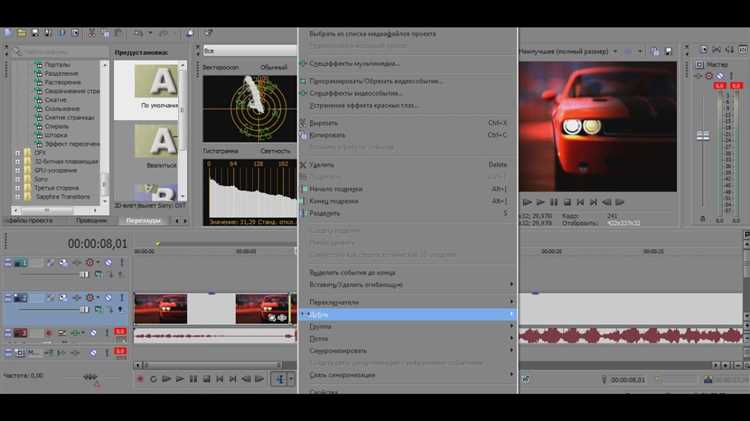This screenshot has height=421, width=750.
Task: Pause playback from the timeline transport bar
Action: [x=193, y=379]
